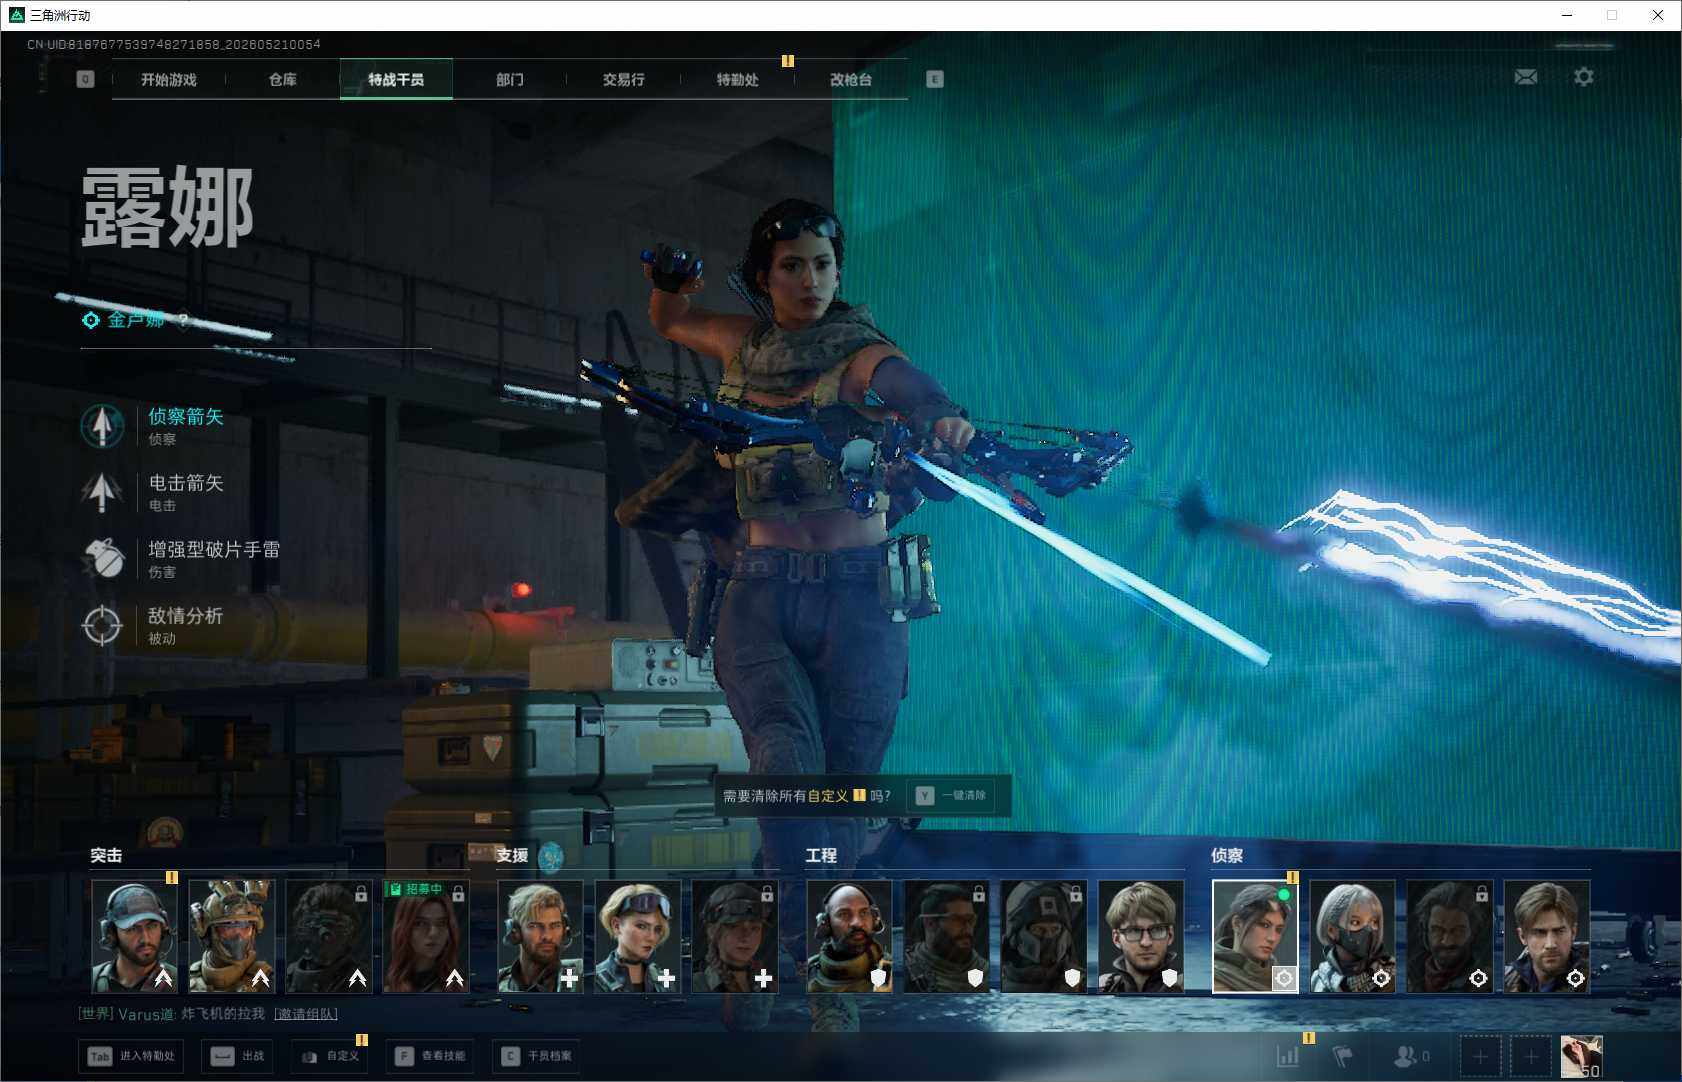
Task: Open the 开始游戏 tab
Action: pos(169,80)
